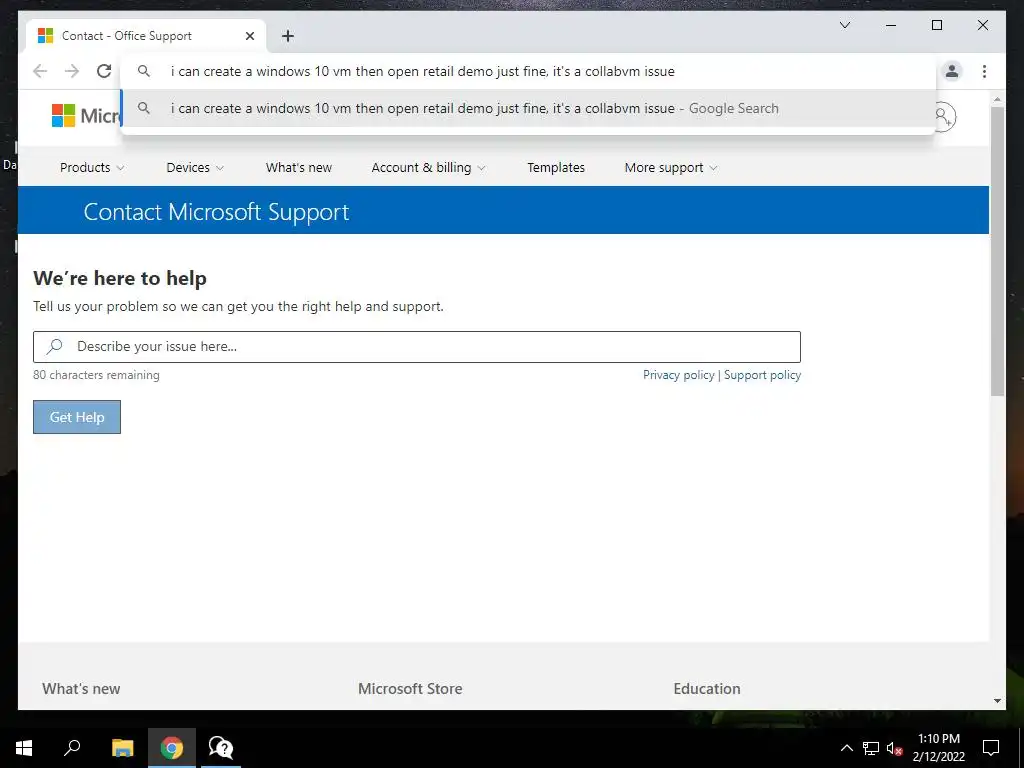
Task: Click the magnifier icon in the suggestion row
Action: pyautogui.click(x=144, y=108)
